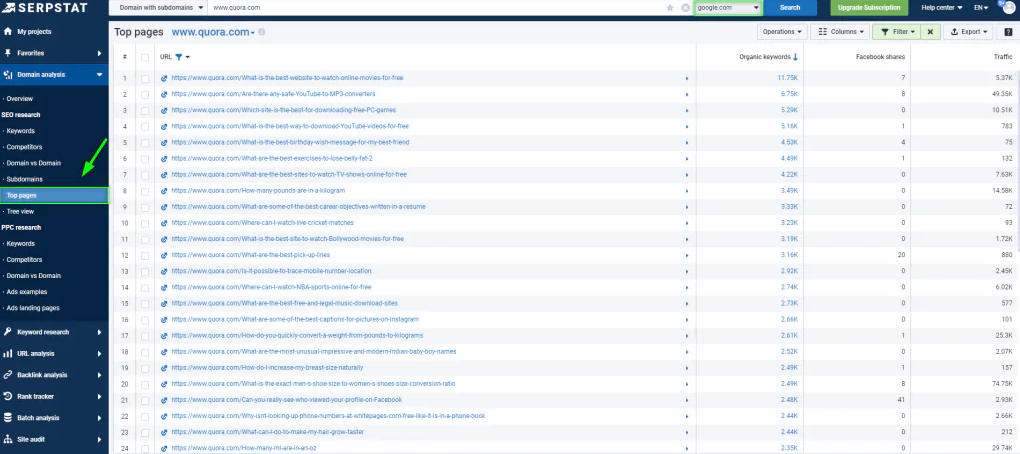Open the user profile avatar

pyautogui.click(x=1007, y=8)
